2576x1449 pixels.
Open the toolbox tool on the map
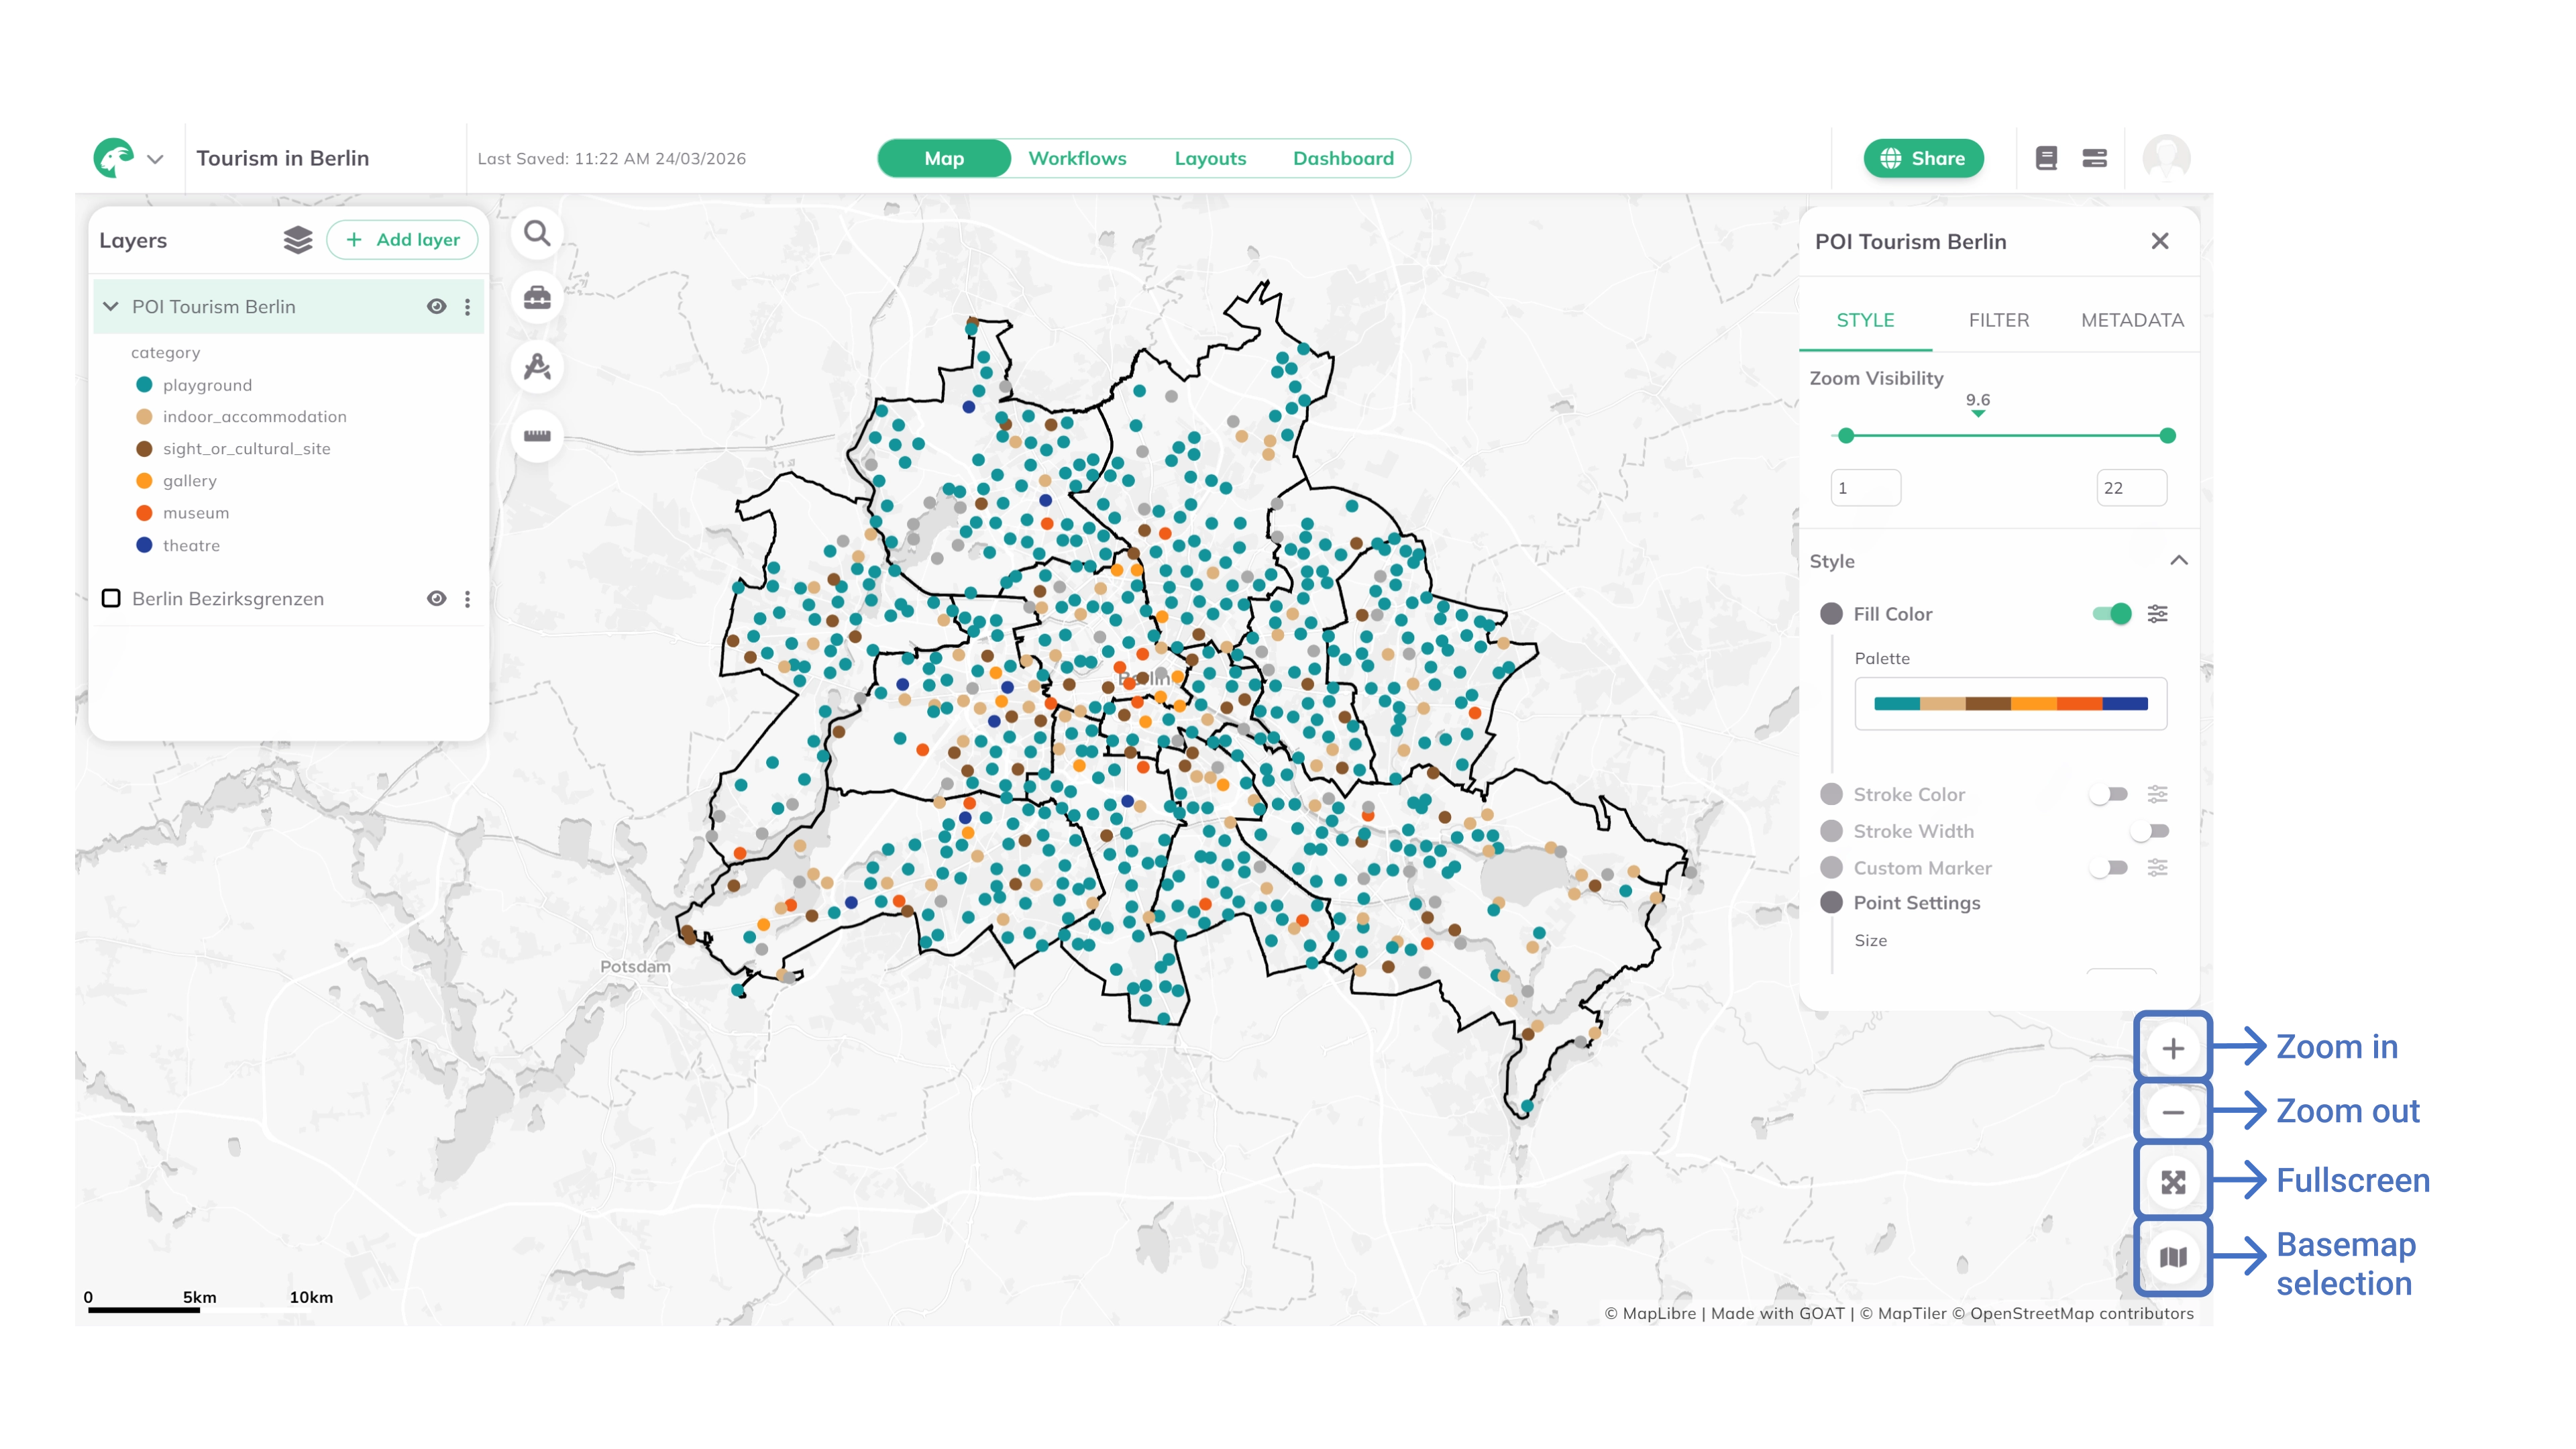click(537, 298)
